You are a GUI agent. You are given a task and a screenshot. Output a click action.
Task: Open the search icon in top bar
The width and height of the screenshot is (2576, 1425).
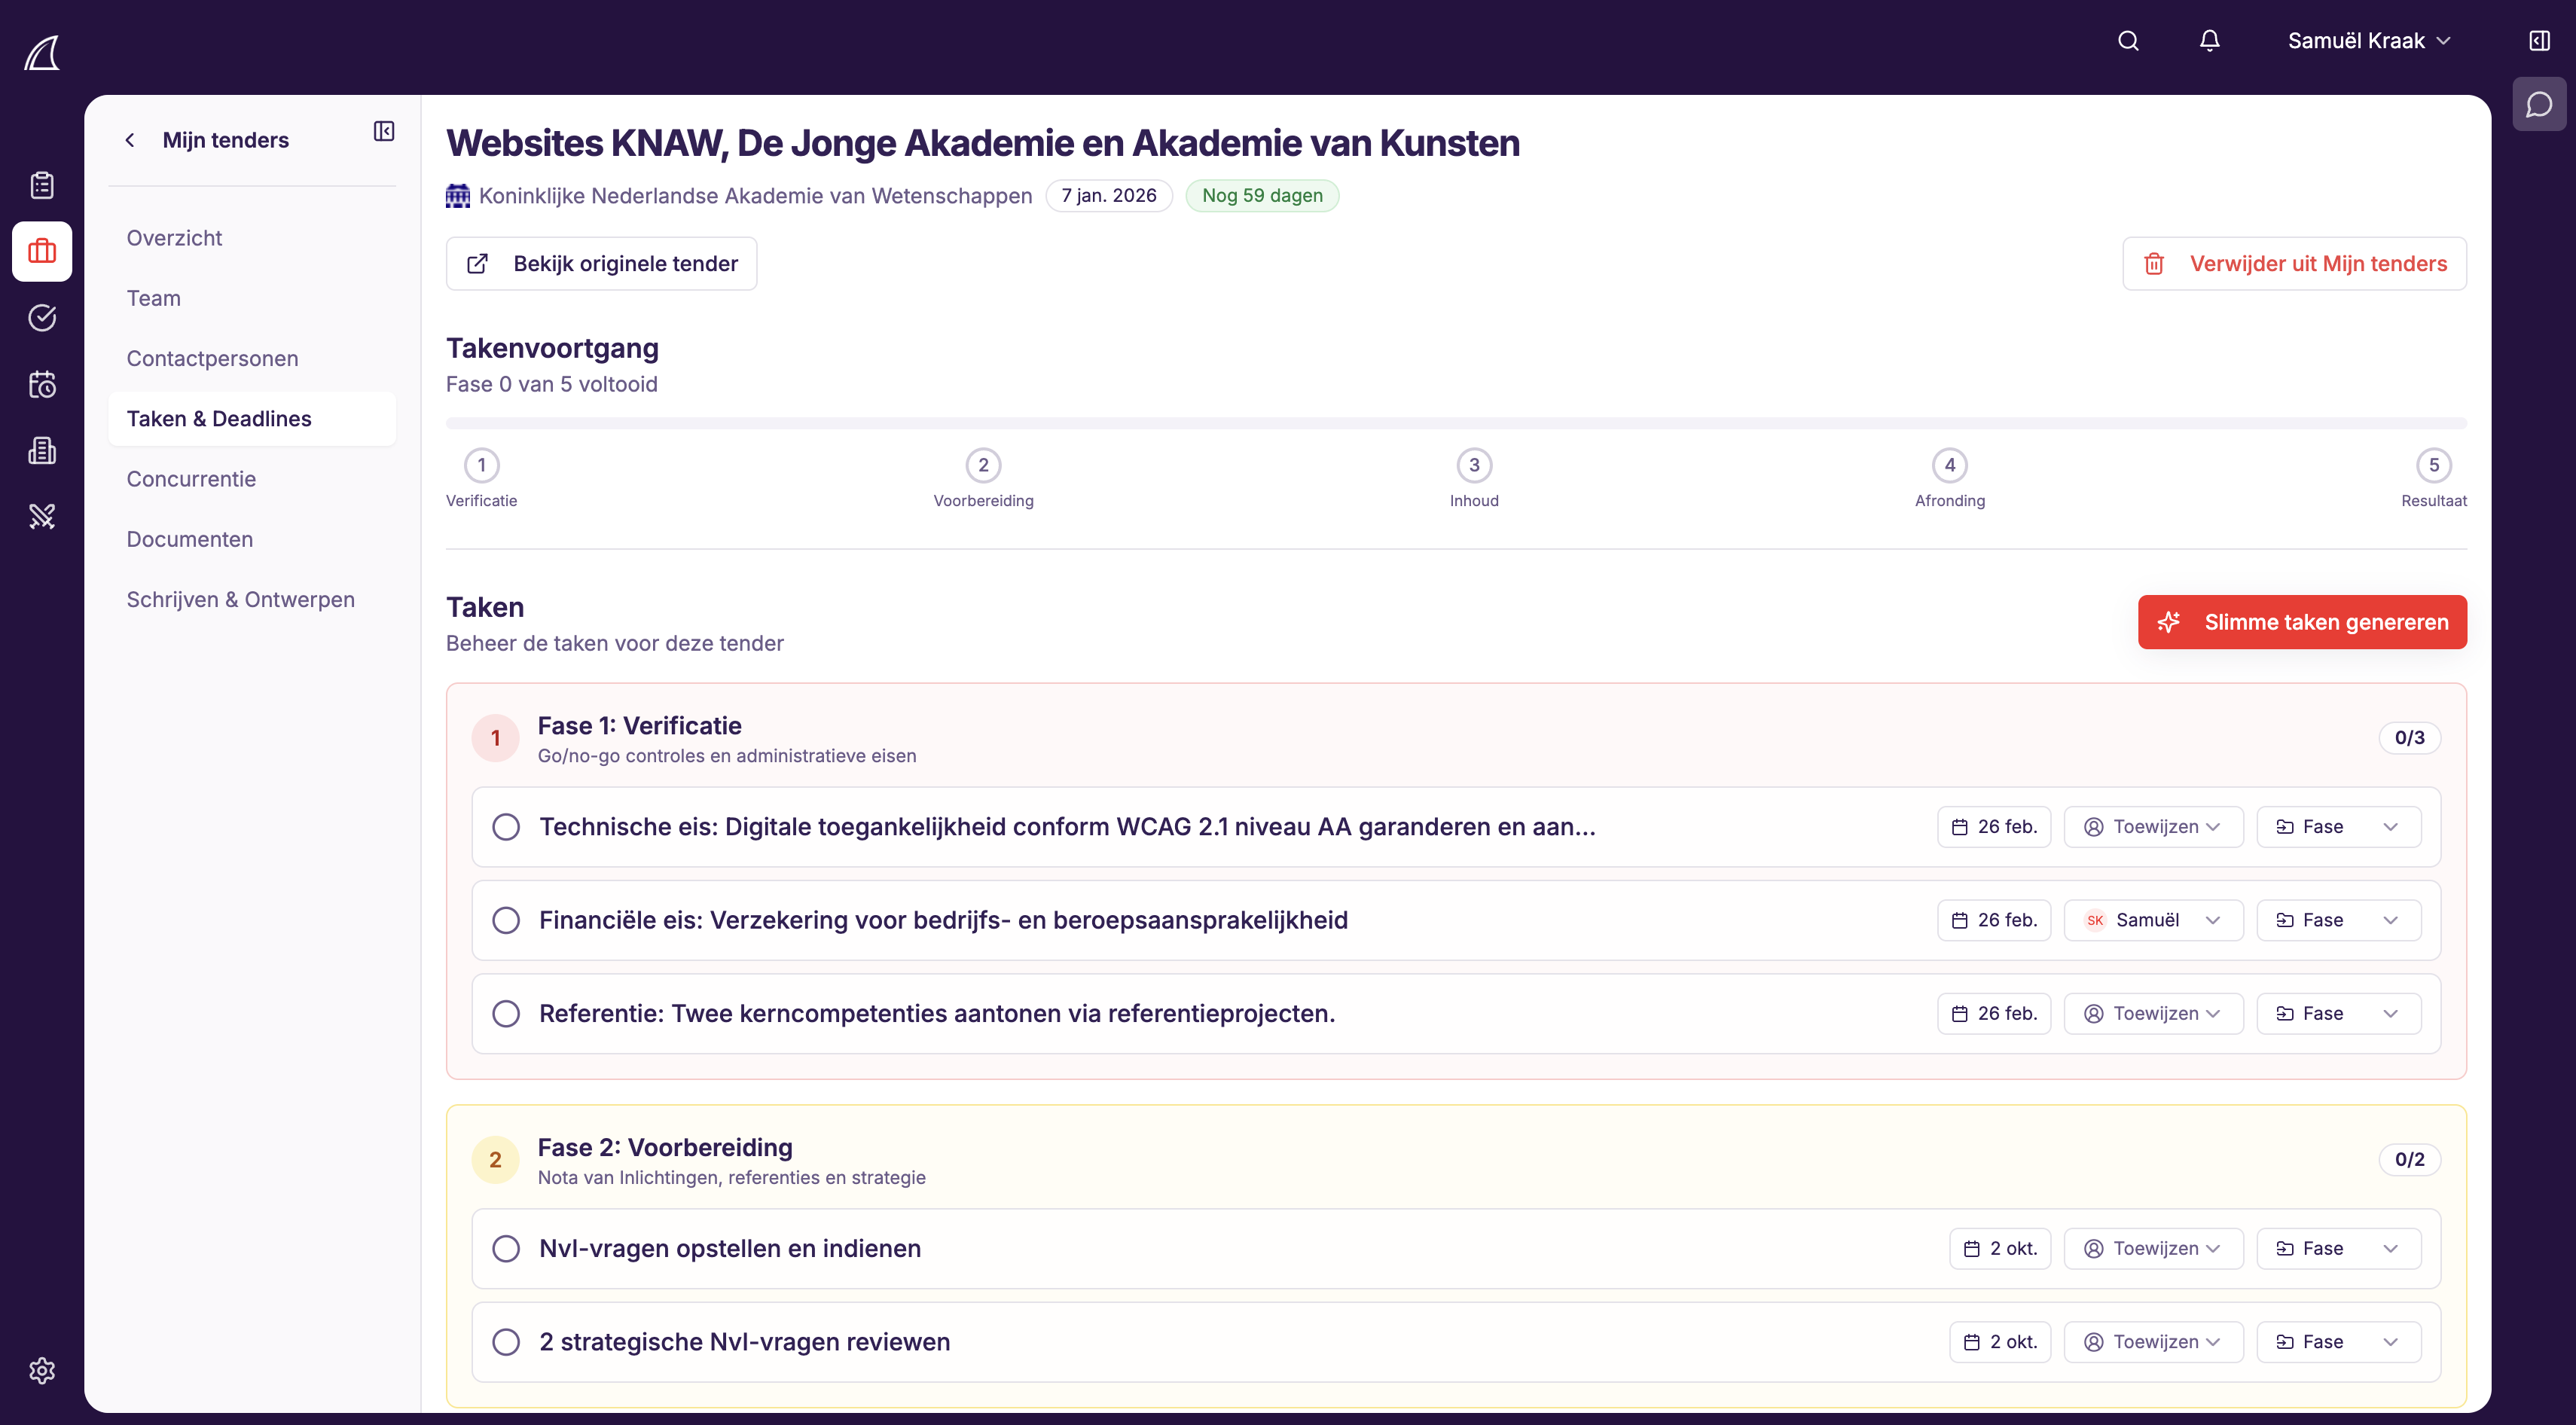click(2128, 41)
